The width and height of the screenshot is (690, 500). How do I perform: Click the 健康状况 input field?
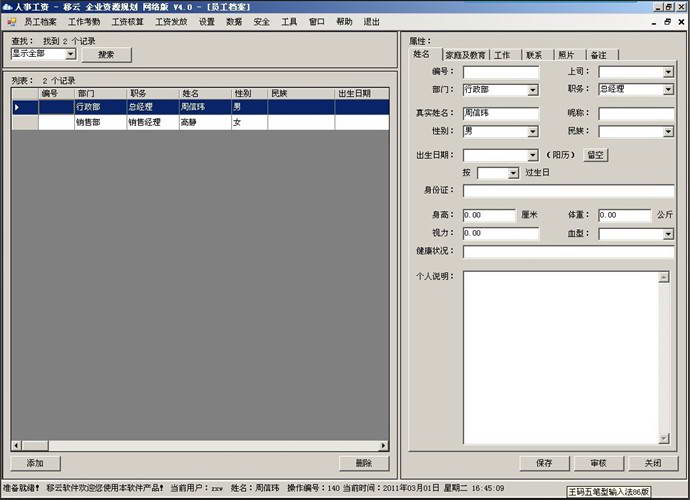(x=568, y=251)
